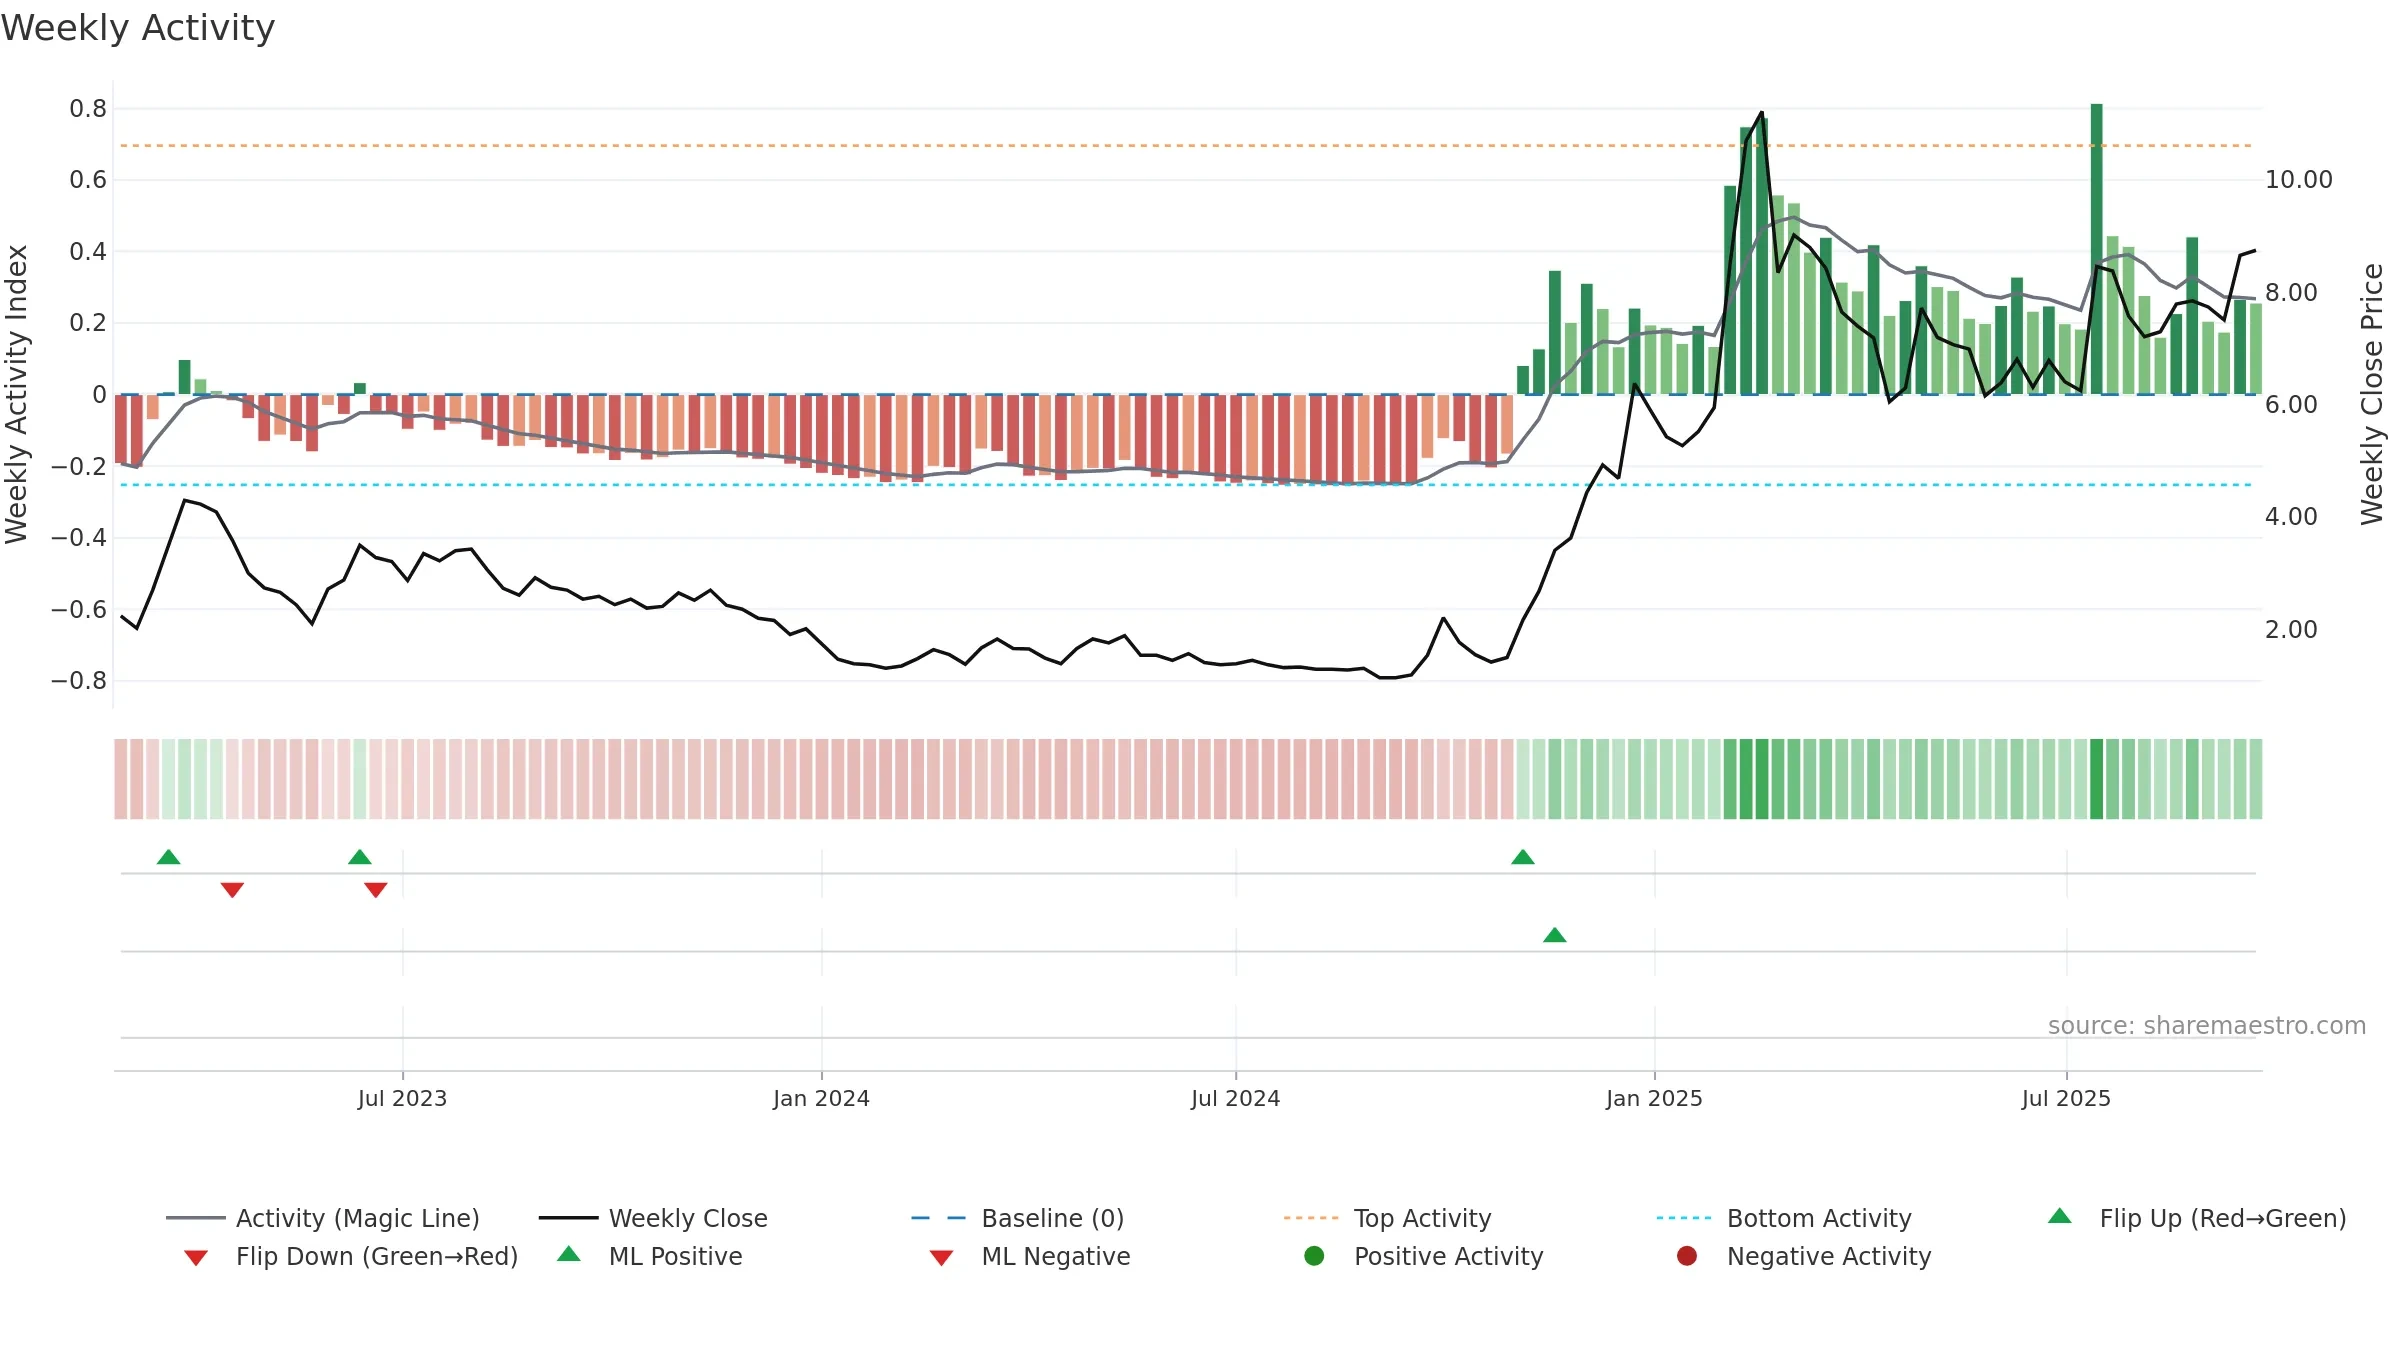2400x1350 pixels.
Task: Select the flip-up marker before Jan 2025
Action: tap(1523, 857)
